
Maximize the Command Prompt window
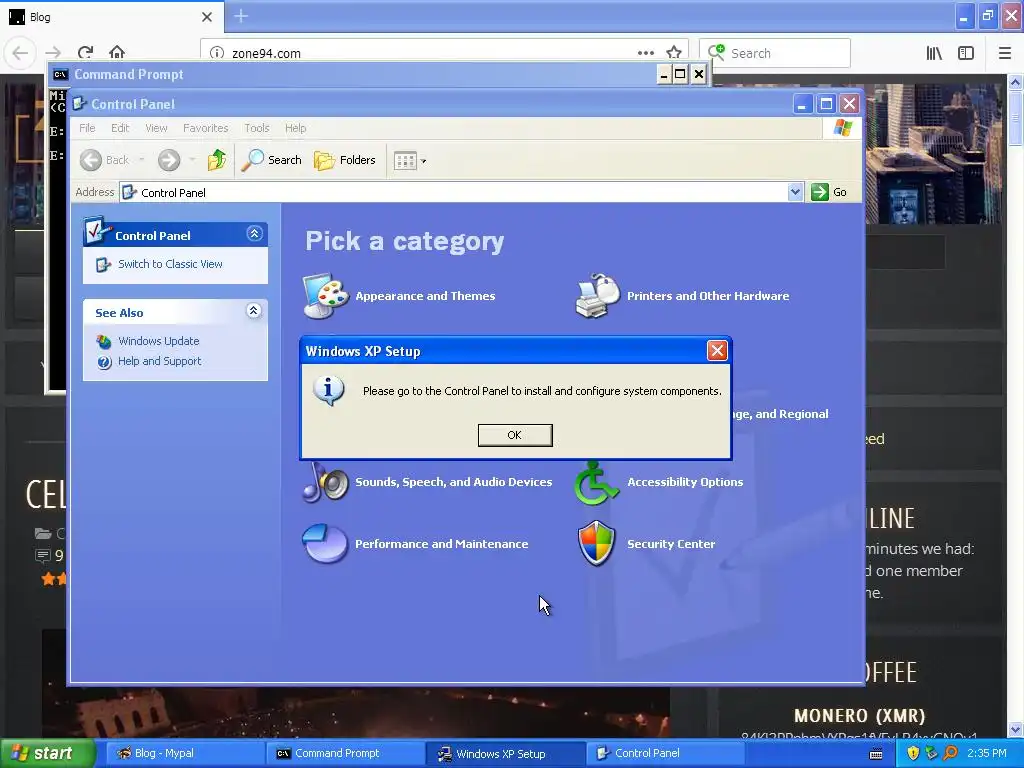tap(680, 74)
